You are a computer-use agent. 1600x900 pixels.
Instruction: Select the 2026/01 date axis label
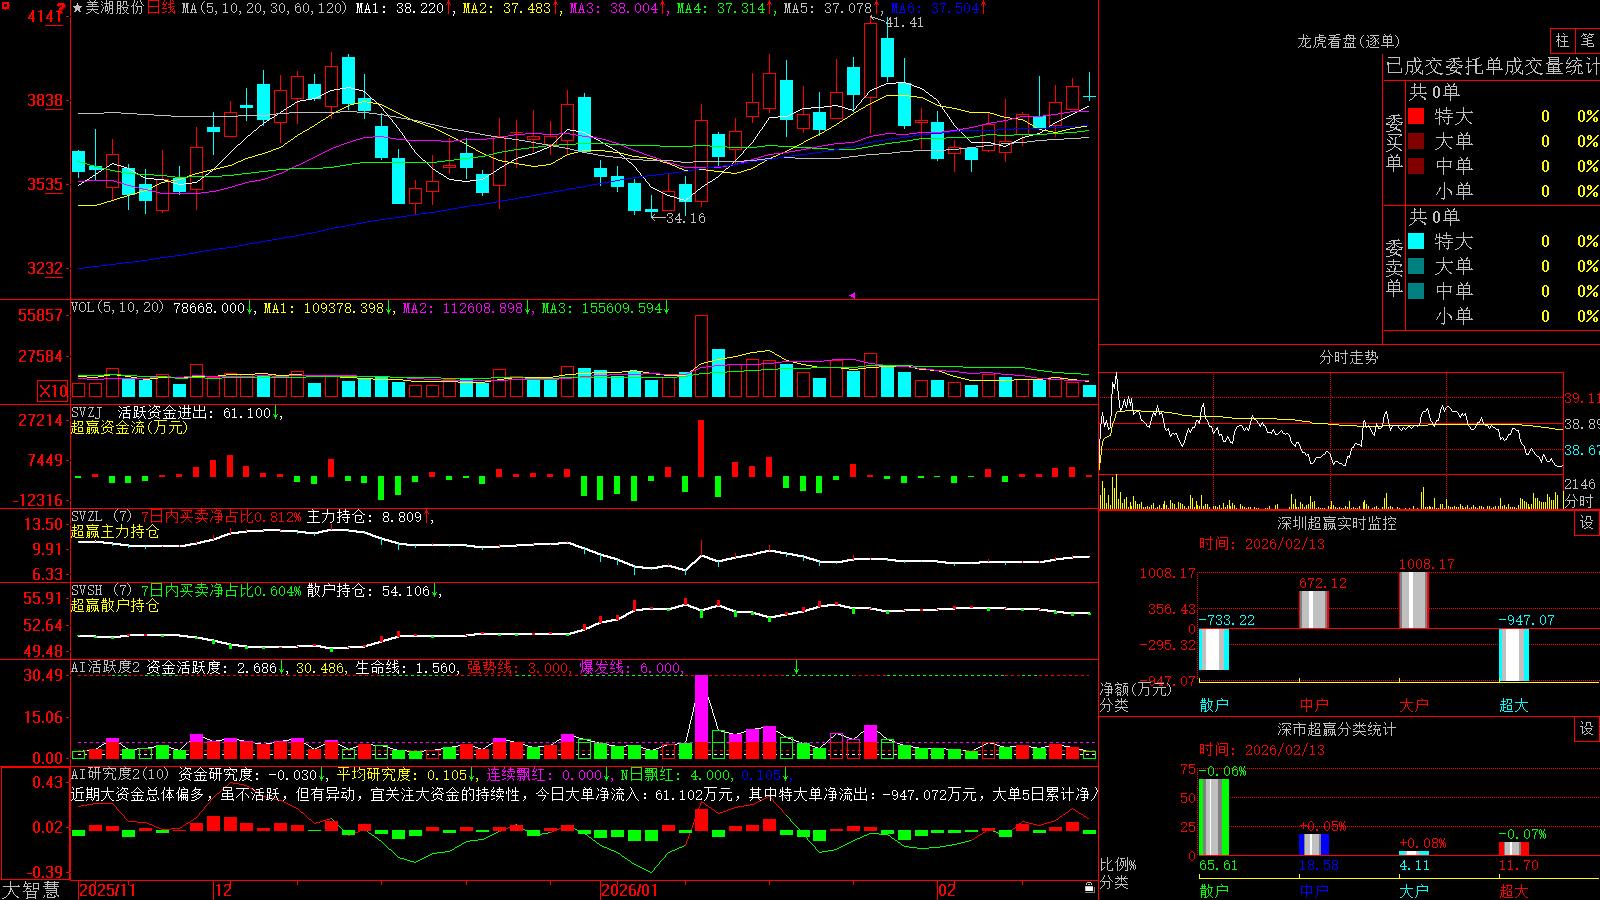tap(629, 890)
